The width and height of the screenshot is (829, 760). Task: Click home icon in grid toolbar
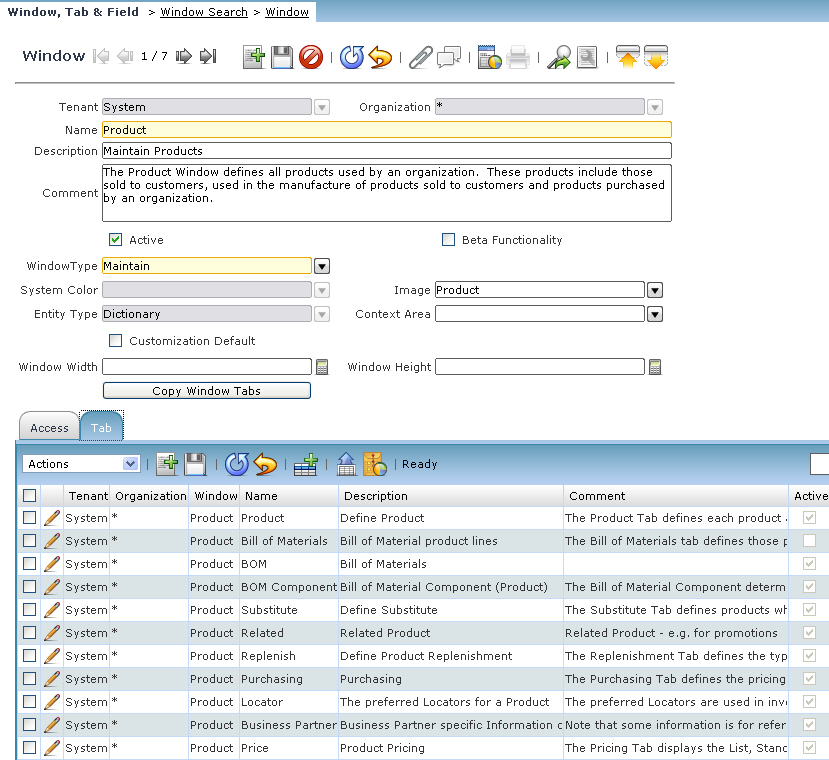coord(346,464)
